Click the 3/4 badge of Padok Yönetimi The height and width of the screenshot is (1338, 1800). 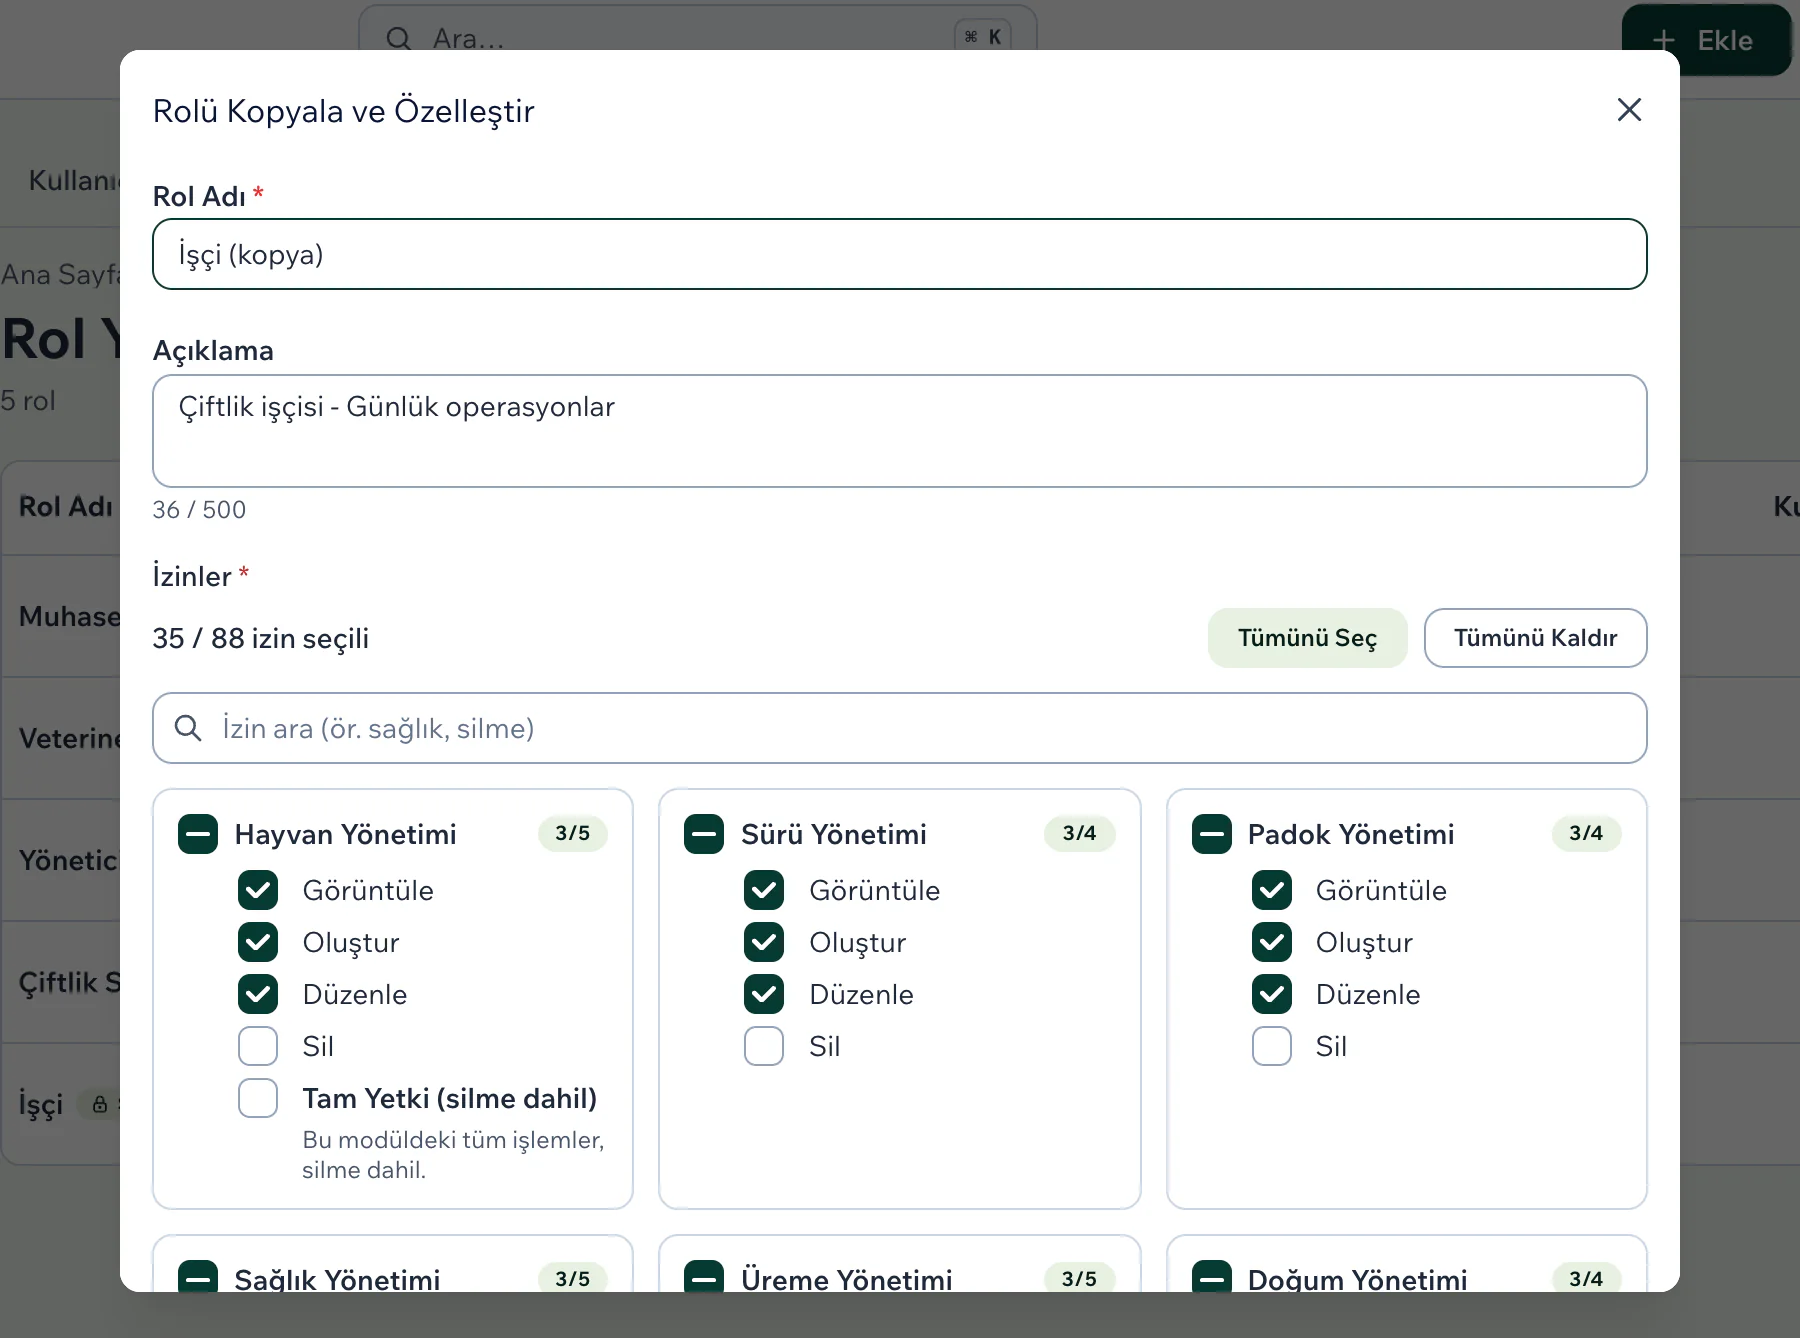click(1586, 833)
